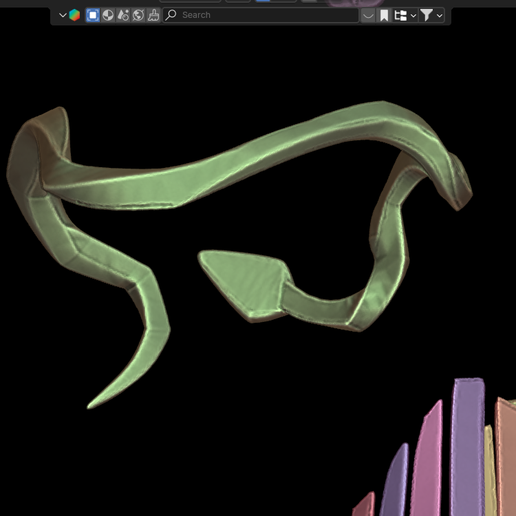Click the display mode tree icon

400,15
